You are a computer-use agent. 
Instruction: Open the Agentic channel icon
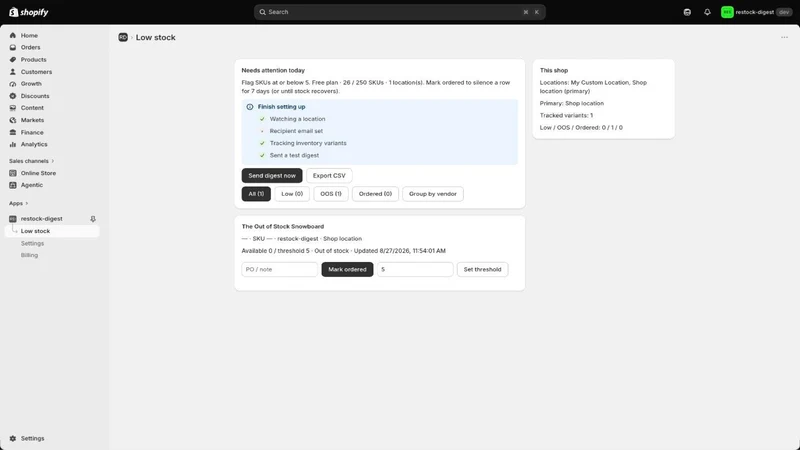pyautogui.click(x=13, y=185)
